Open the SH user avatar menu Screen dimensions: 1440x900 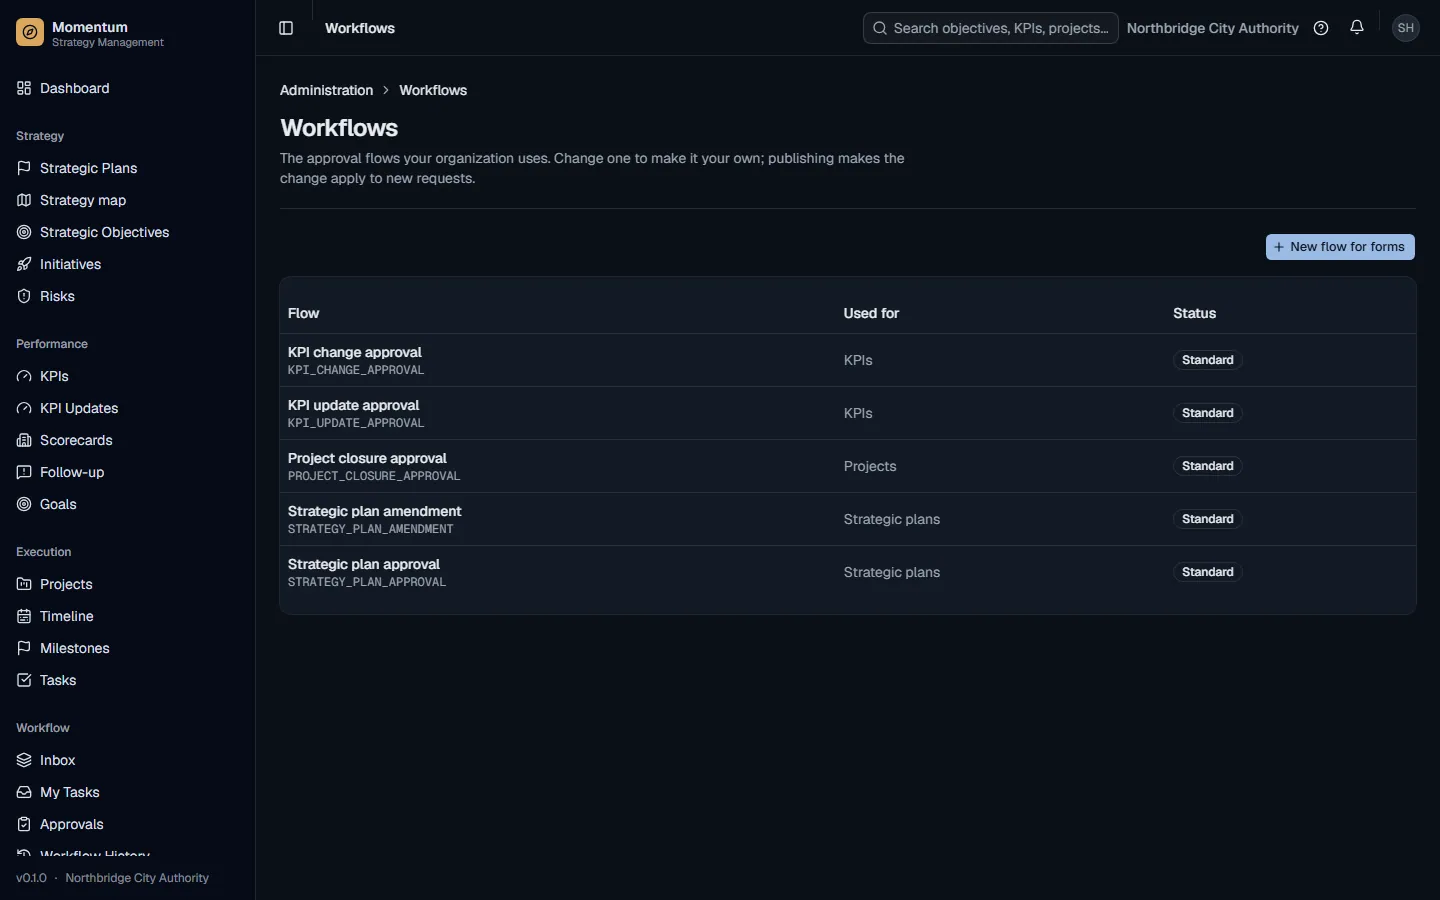click(x=1406, y=28)
